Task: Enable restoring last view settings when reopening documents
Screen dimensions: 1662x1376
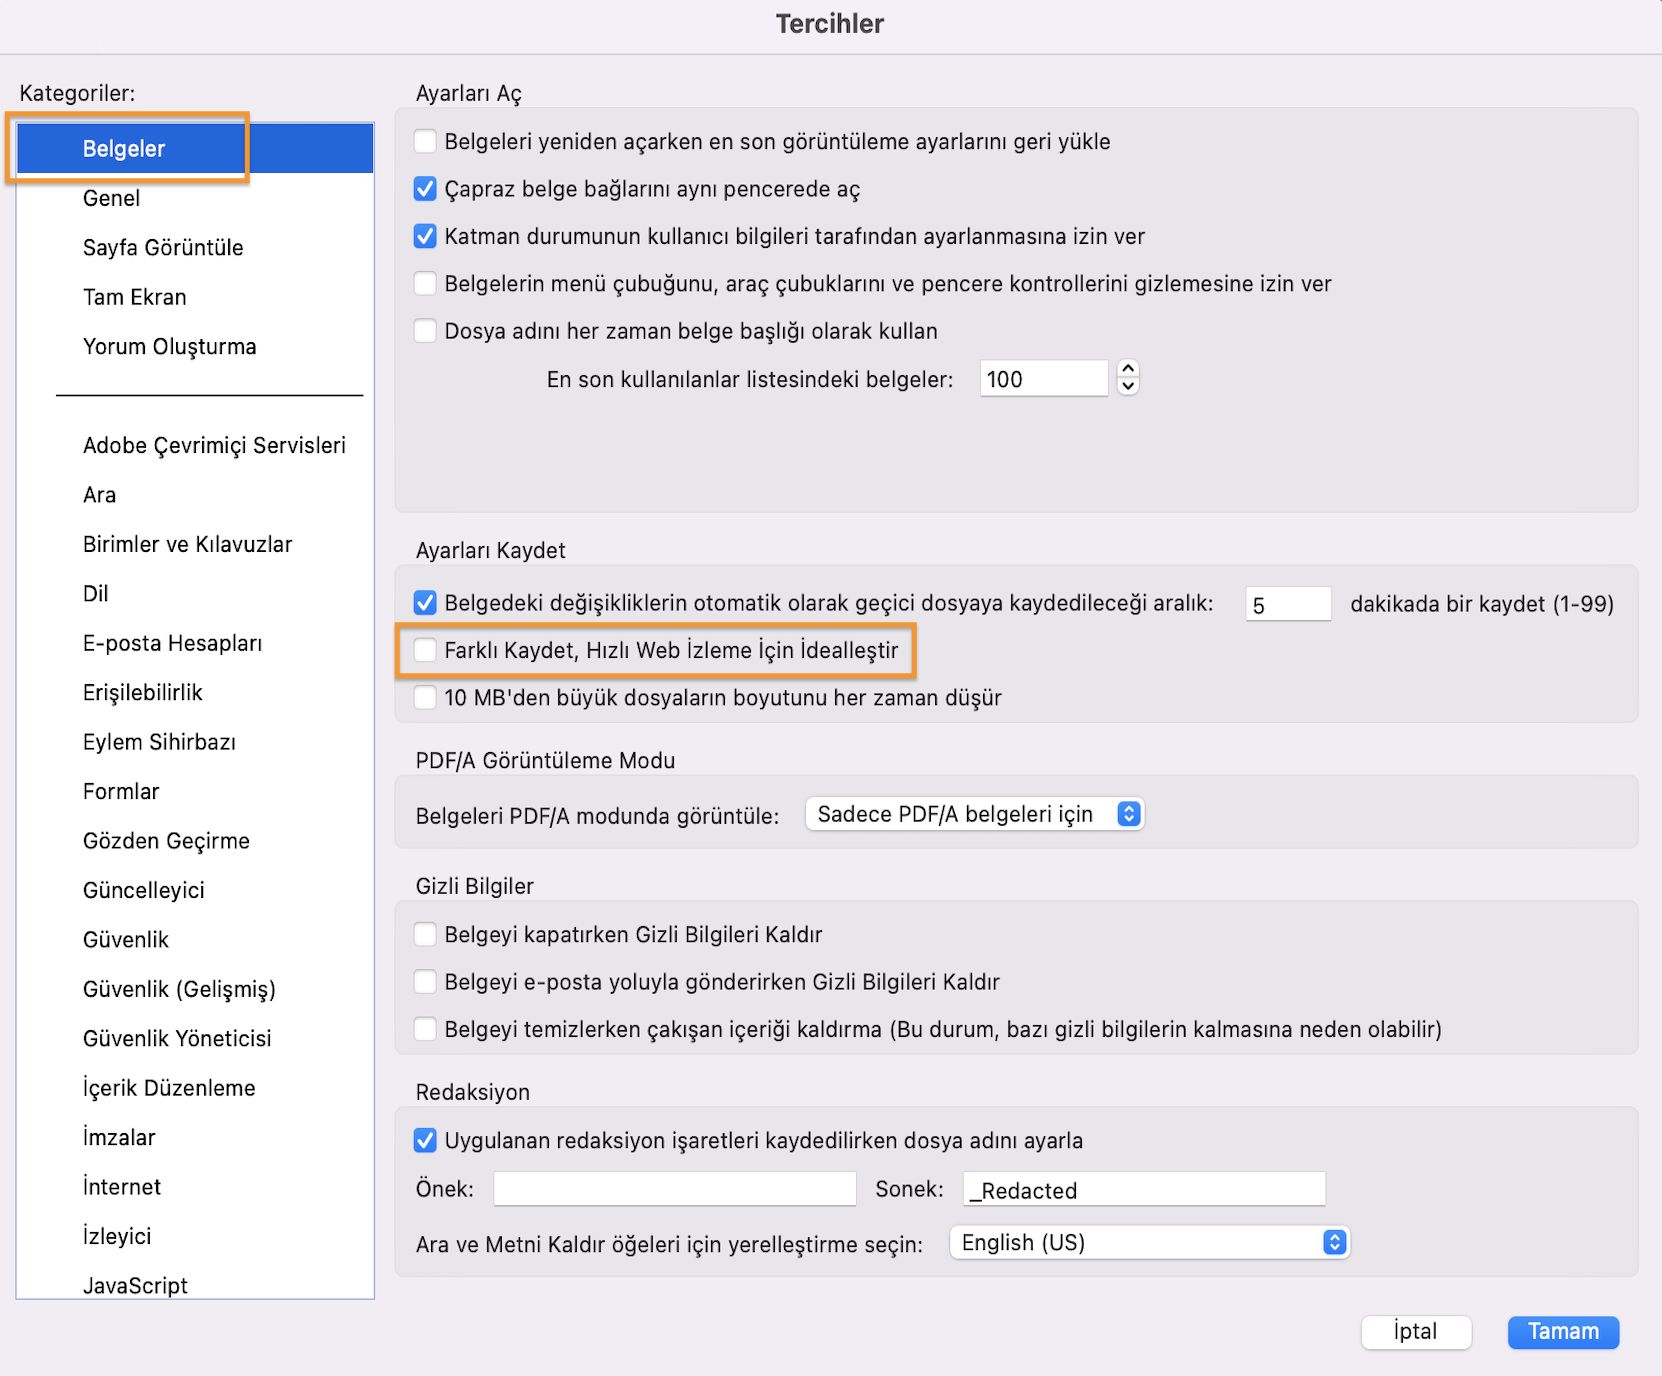Action: point(425,141)
